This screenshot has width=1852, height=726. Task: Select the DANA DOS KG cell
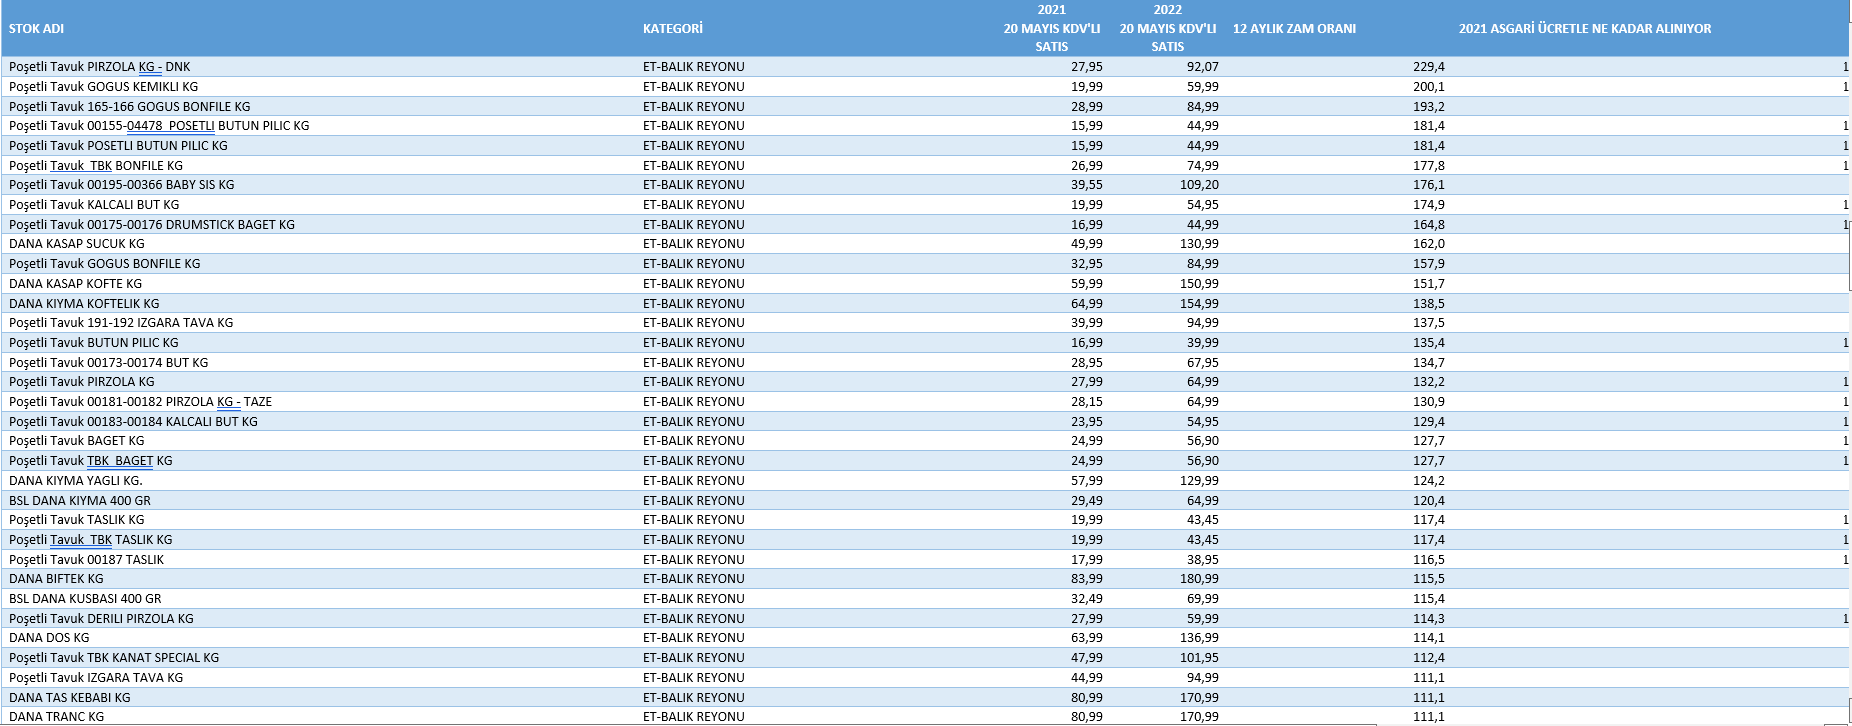click(x=49, y=638)
